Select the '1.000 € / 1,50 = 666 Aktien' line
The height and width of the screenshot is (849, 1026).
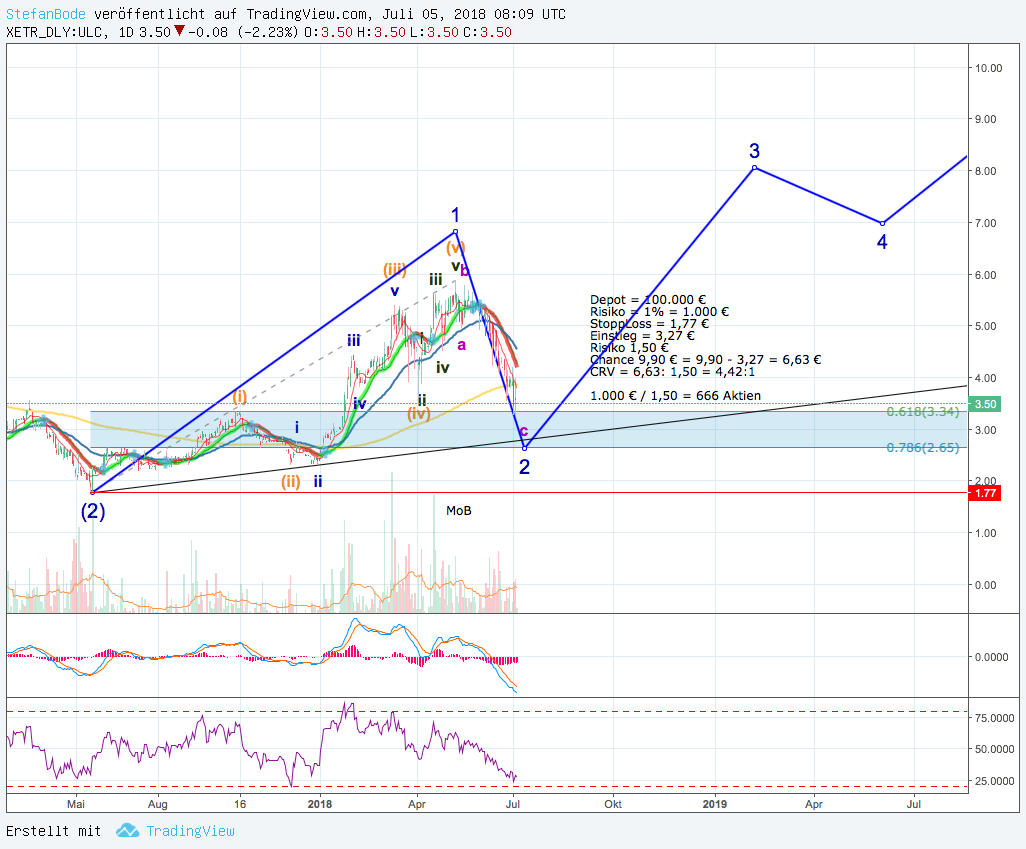(675, 395)
